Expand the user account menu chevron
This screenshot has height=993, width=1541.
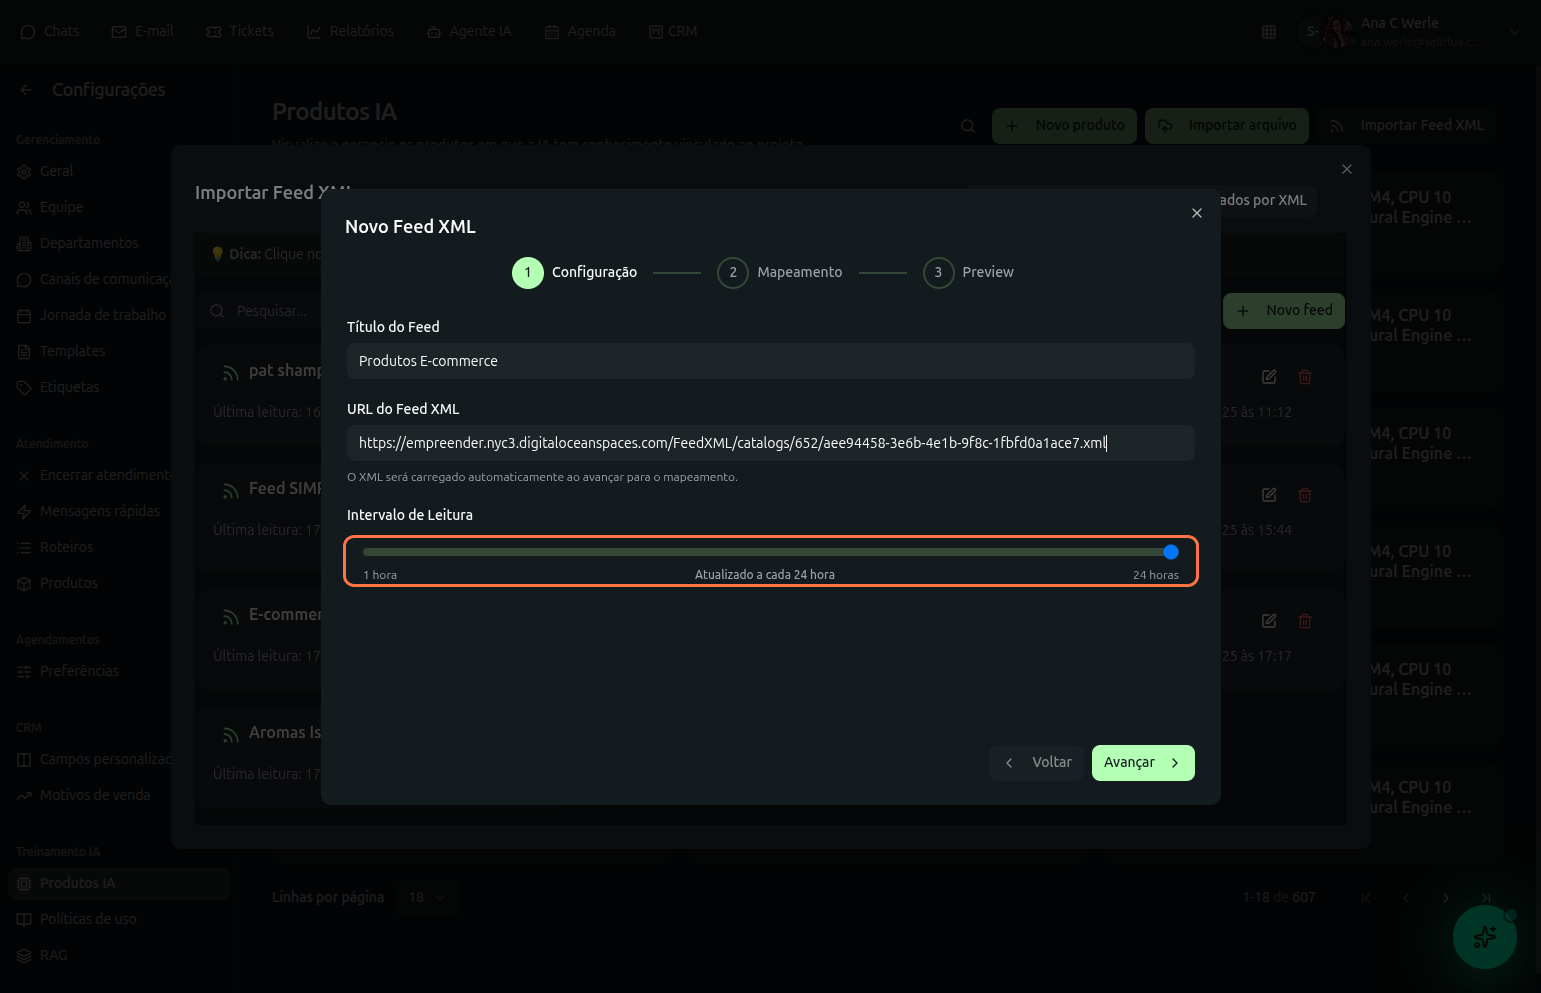1514,32
